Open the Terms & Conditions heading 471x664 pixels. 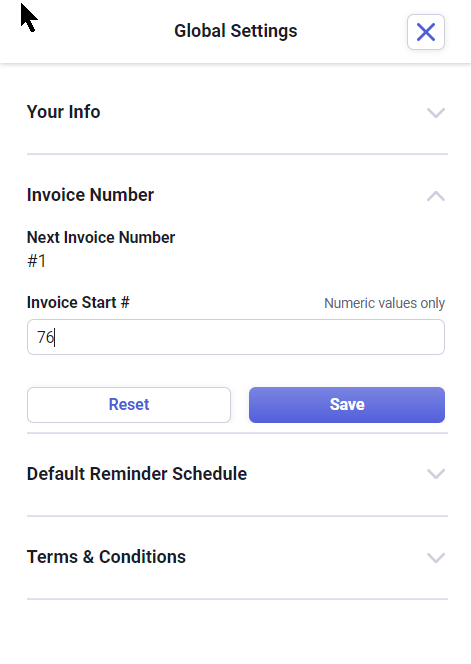coord(106,557)
